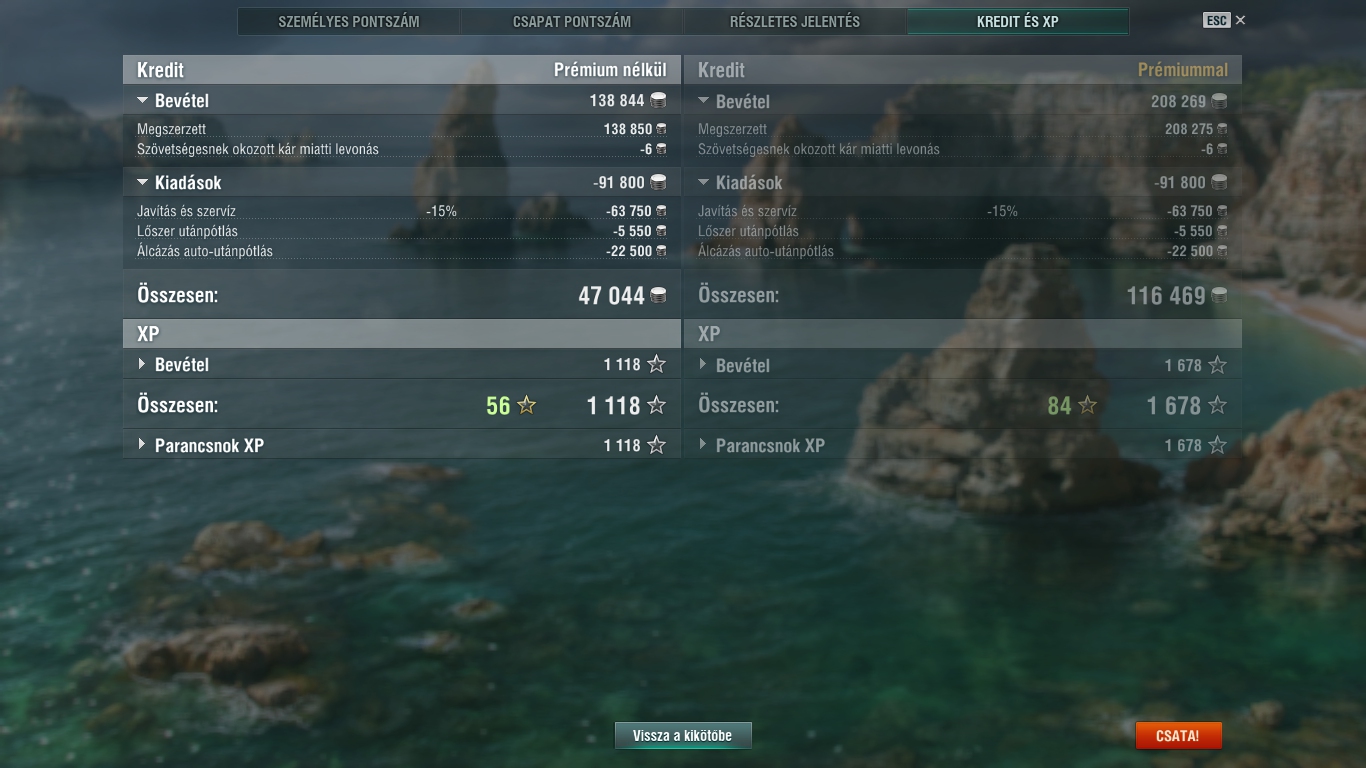
Task: Click the star icon next to green 56
Action: tap(526, 405)
